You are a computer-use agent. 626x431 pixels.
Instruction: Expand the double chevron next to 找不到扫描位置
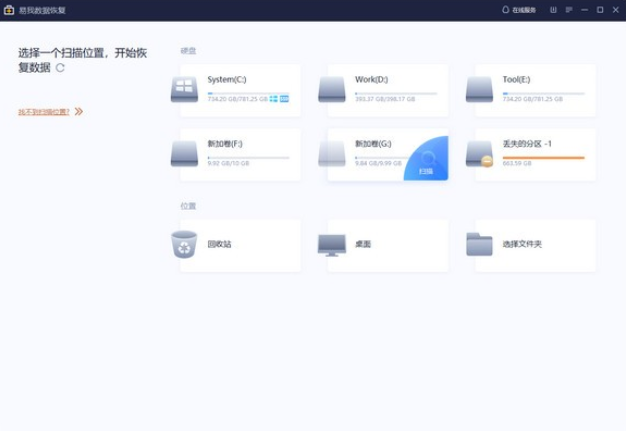tap(79, 112)
